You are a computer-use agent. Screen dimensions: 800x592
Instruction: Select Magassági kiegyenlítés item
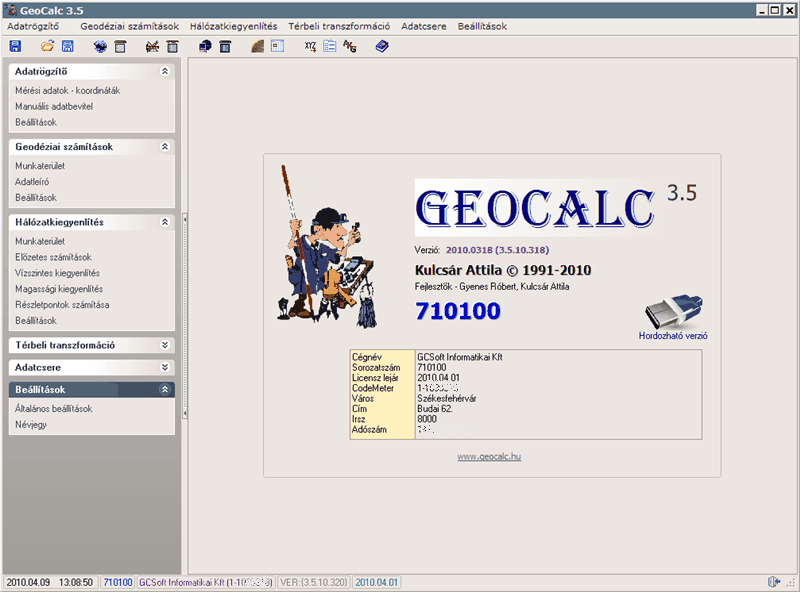point(59,289)
